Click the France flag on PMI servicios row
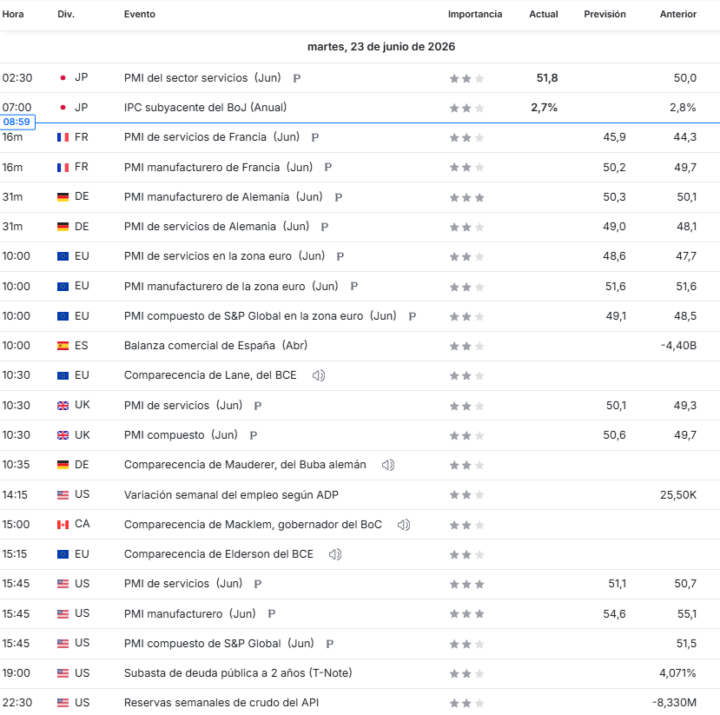Image resolution: width=720 pixels, height=715 pixels. pyautogui.click(x=63, y=137)
